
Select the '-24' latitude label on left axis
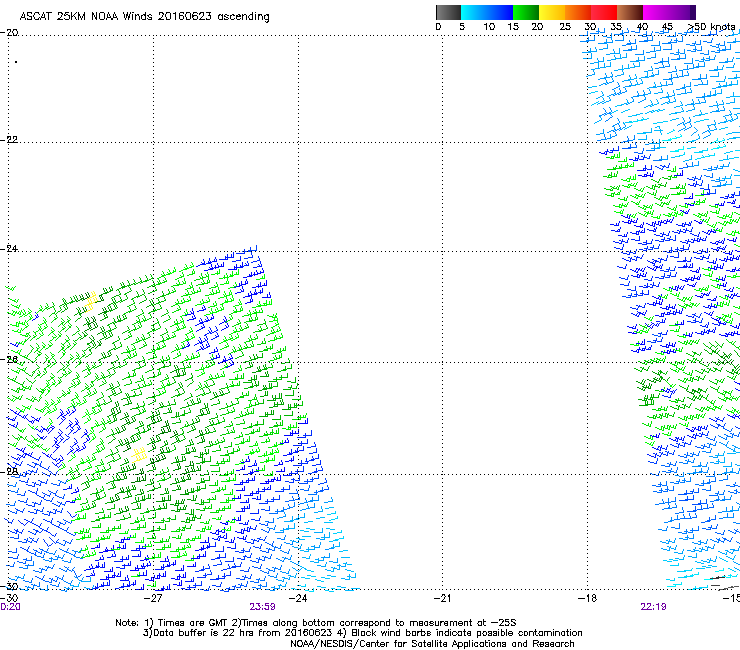9,249
